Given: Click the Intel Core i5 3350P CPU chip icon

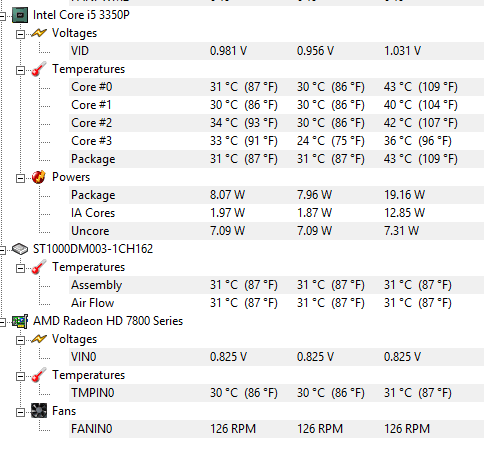Looking at the screenshot, I should 20,15.
